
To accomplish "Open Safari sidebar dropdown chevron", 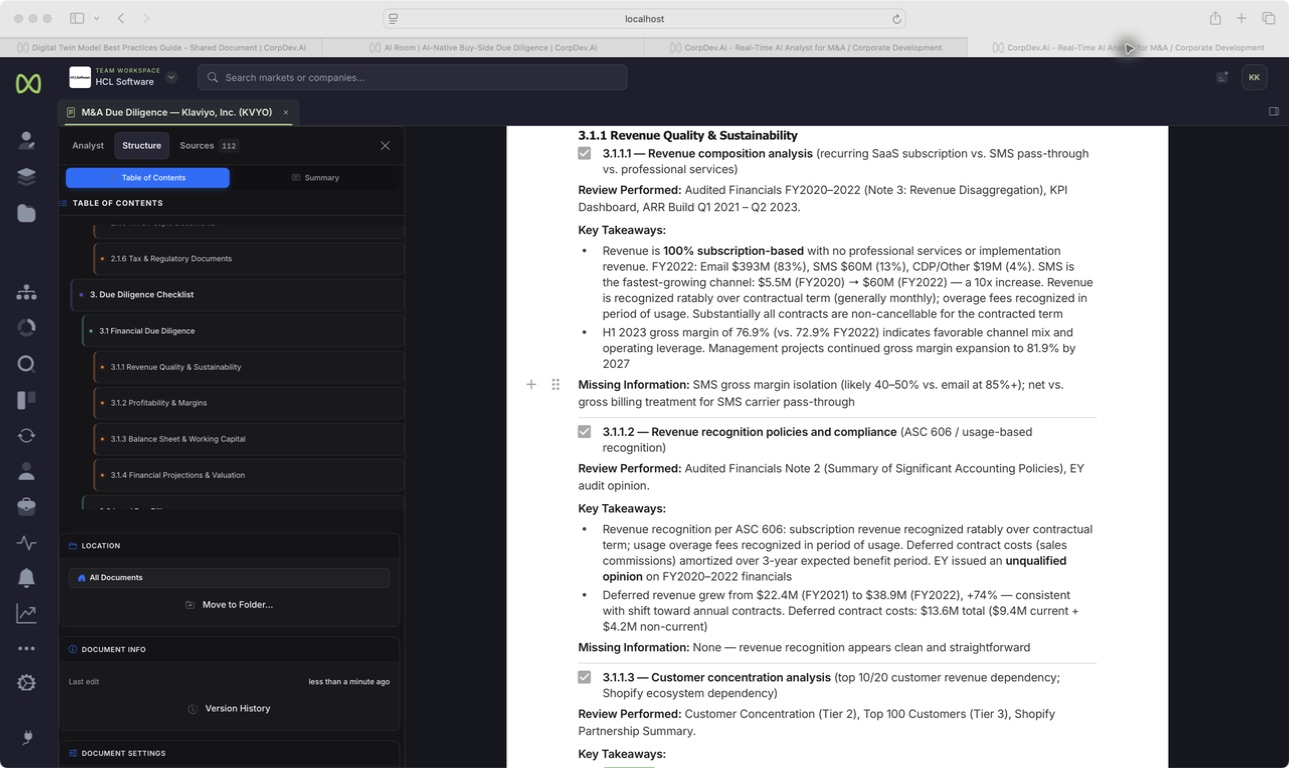I will [96, 18].
